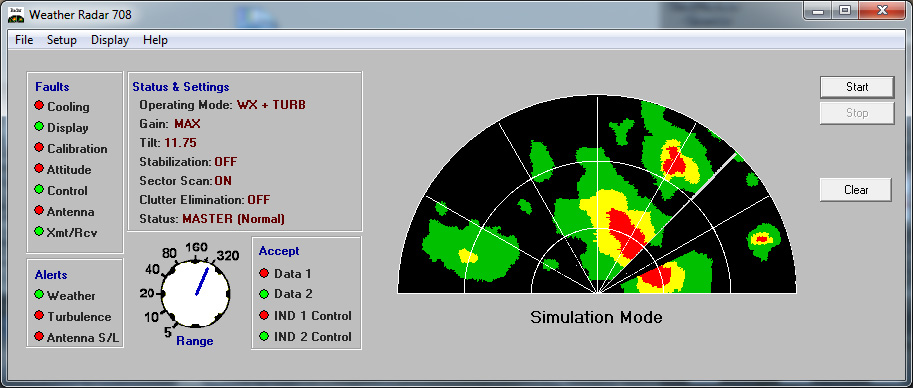Screen dimensions: 913x388
Task: Click the Display fault green indicator
Action: point(39,127)
